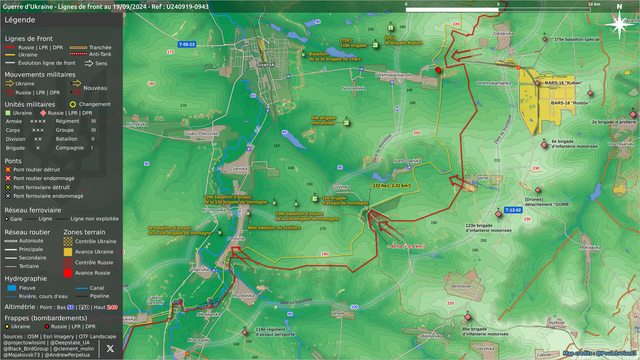
Task: Click the distance scale bar
Action: [x=498, y=9]
